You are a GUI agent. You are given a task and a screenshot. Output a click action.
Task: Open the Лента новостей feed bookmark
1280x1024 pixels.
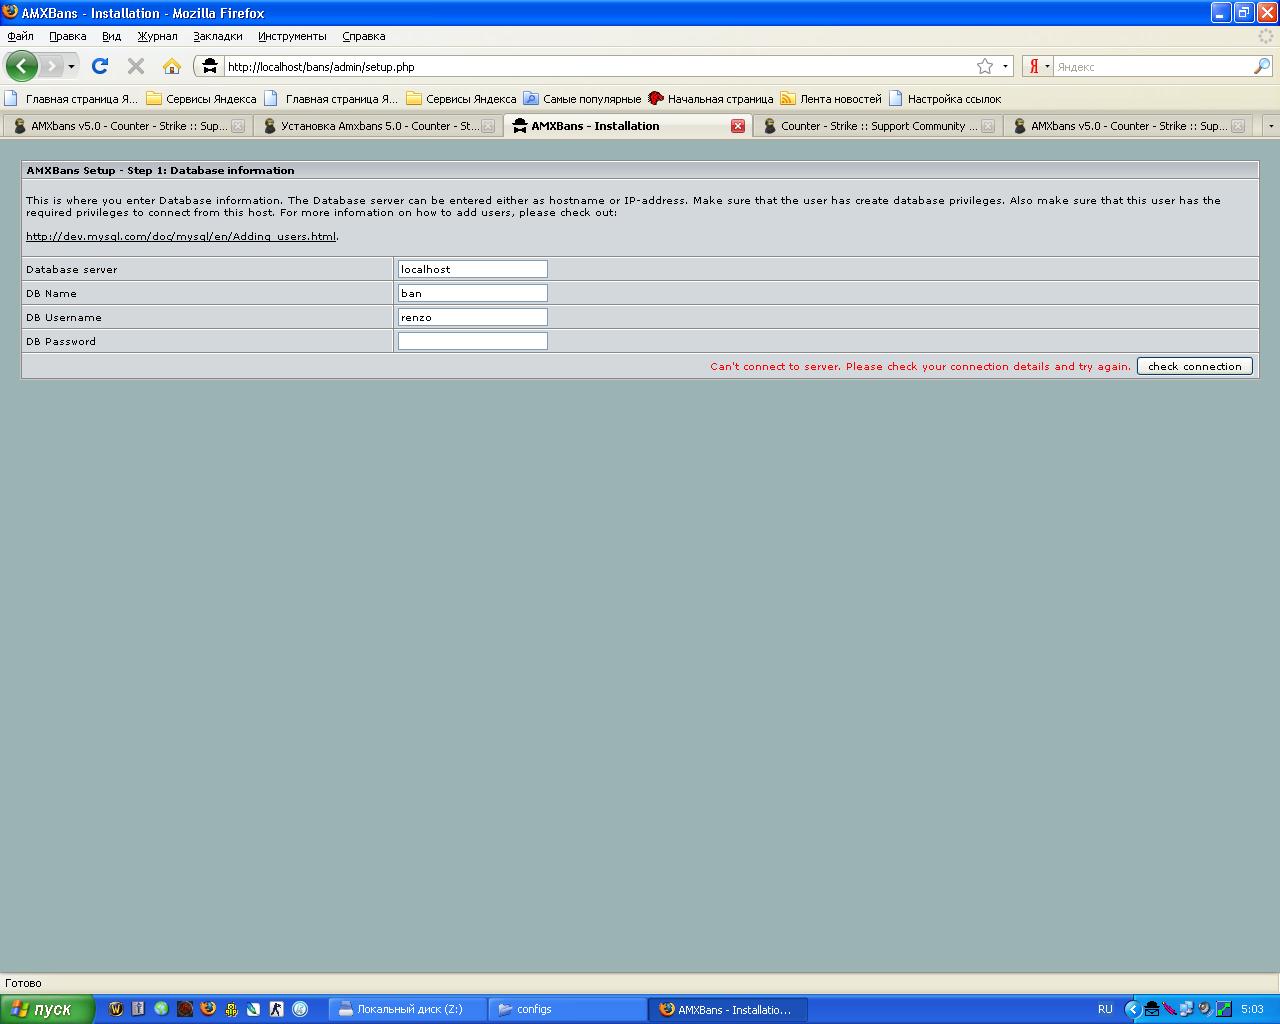831,99
